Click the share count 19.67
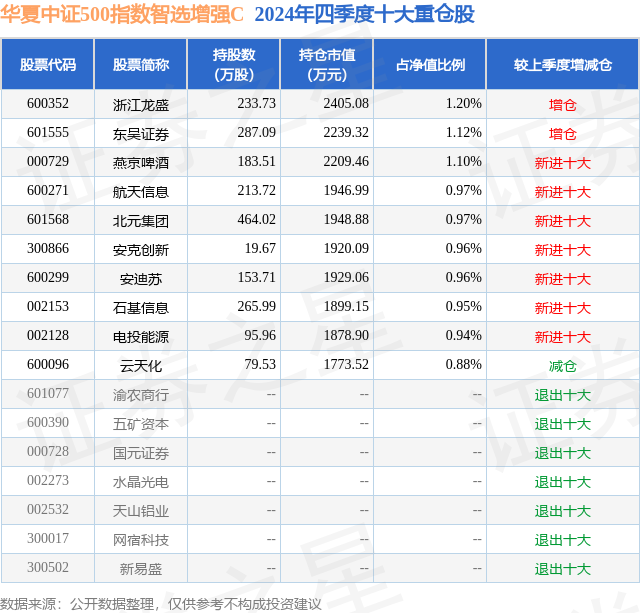Image resolution: width=640 pixels, height=613 pixels. coord(260,249)
